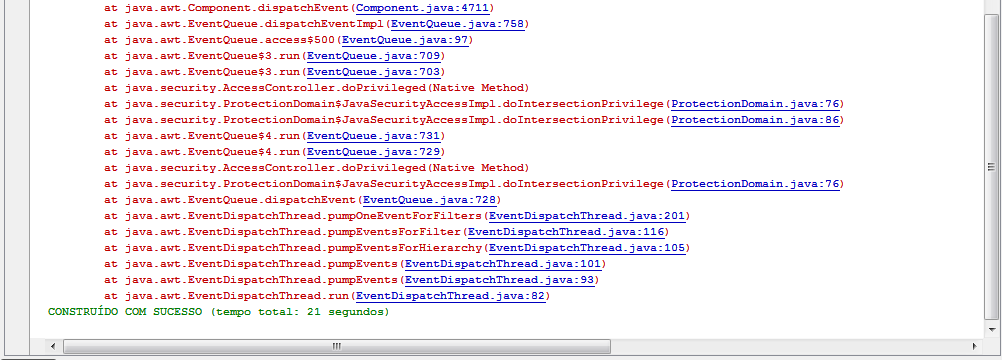Screen dimensions: 1002x360
Task: Click the horizontal scrollbar left arrow
Action: [x=52, y=346]
